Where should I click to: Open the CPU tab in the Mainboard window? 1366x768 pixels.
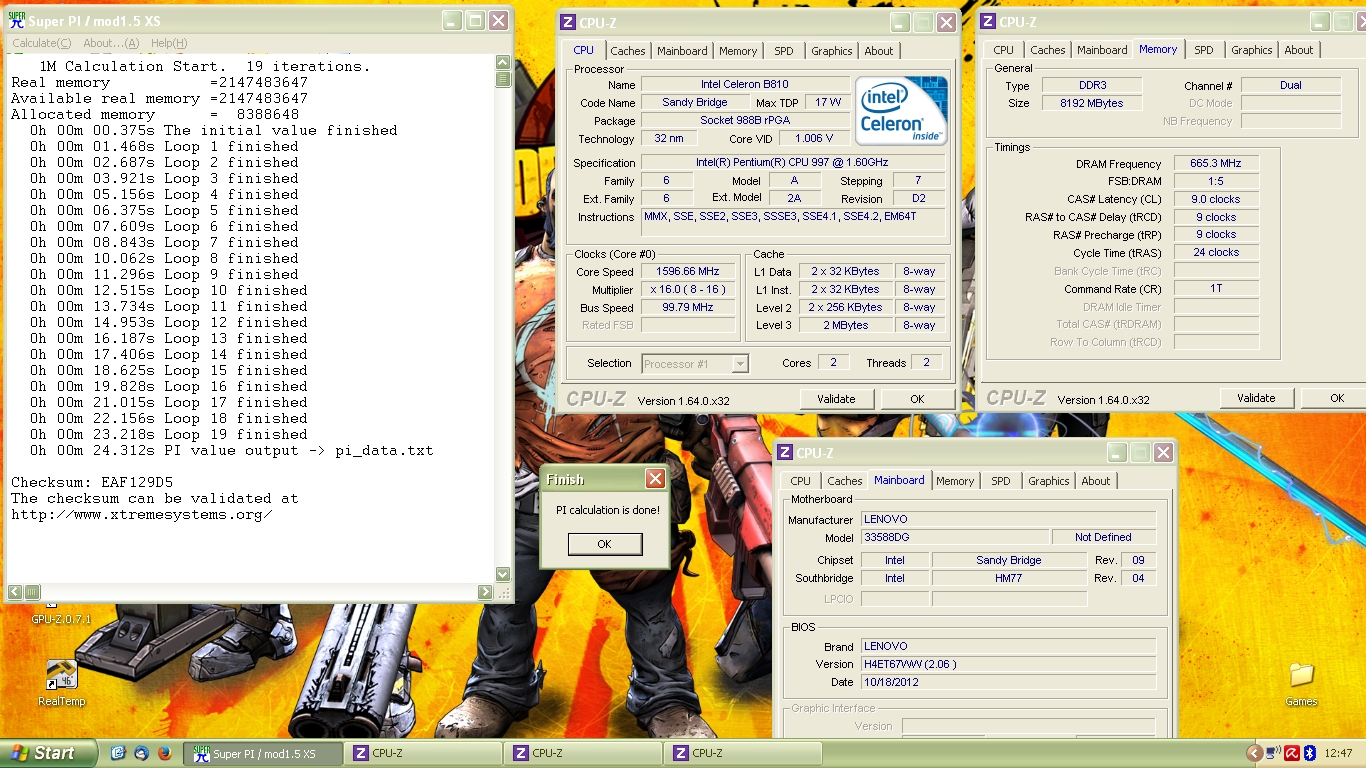click(801, 481)
